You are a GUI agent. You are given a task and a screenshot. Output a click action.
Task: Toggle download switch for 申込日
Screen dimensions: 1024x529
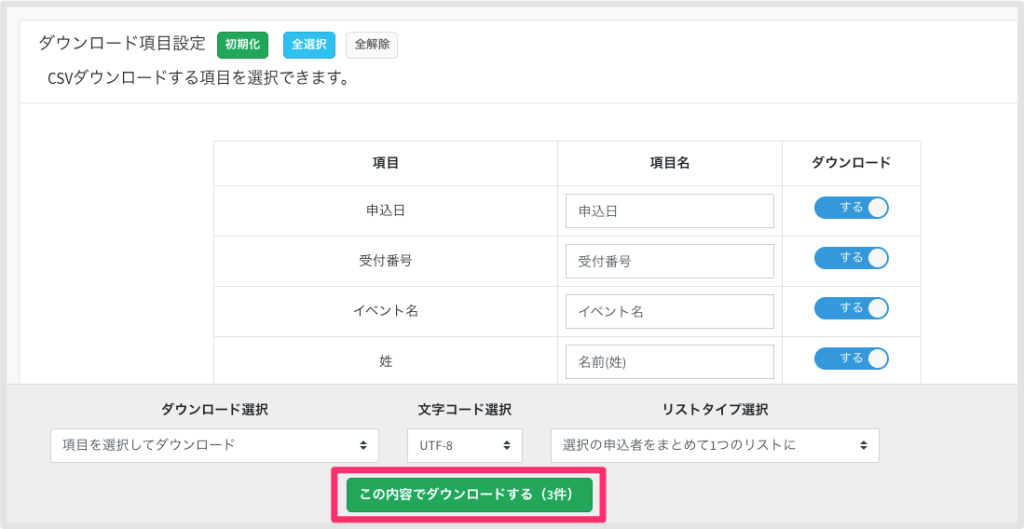coord(851,208)
